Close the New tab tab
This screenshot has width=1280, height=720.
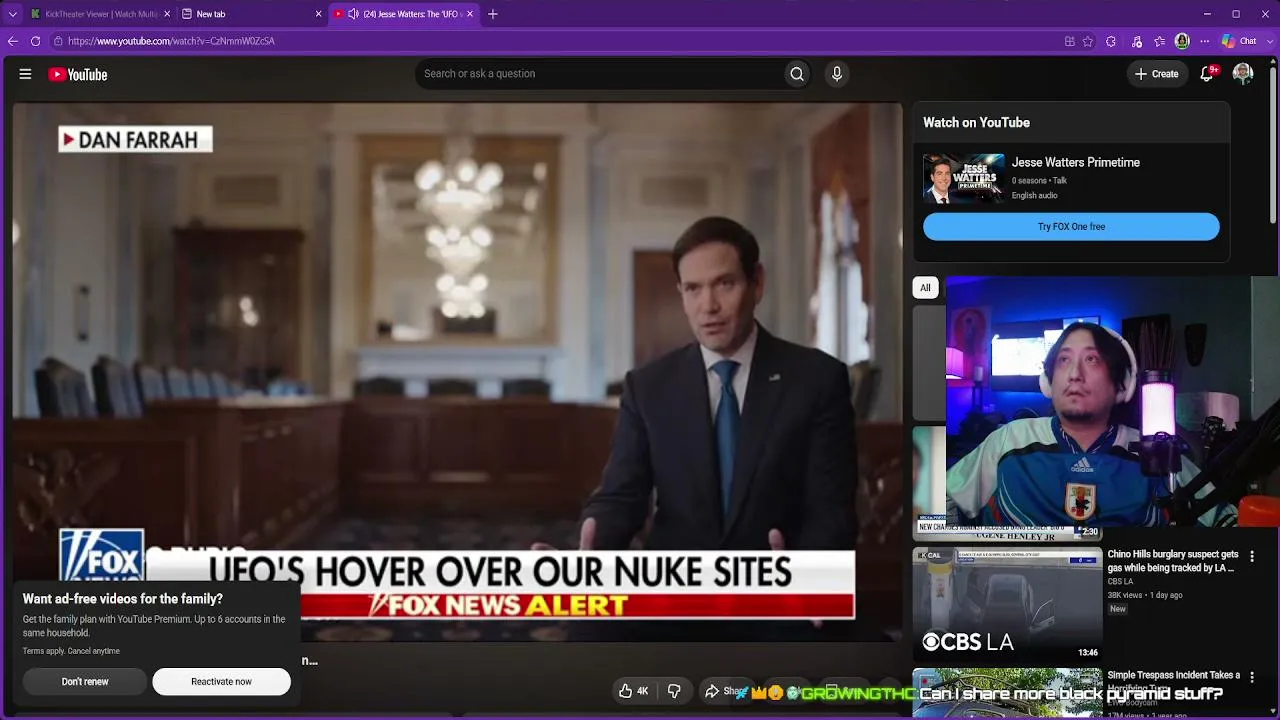[x=318, y=14]
